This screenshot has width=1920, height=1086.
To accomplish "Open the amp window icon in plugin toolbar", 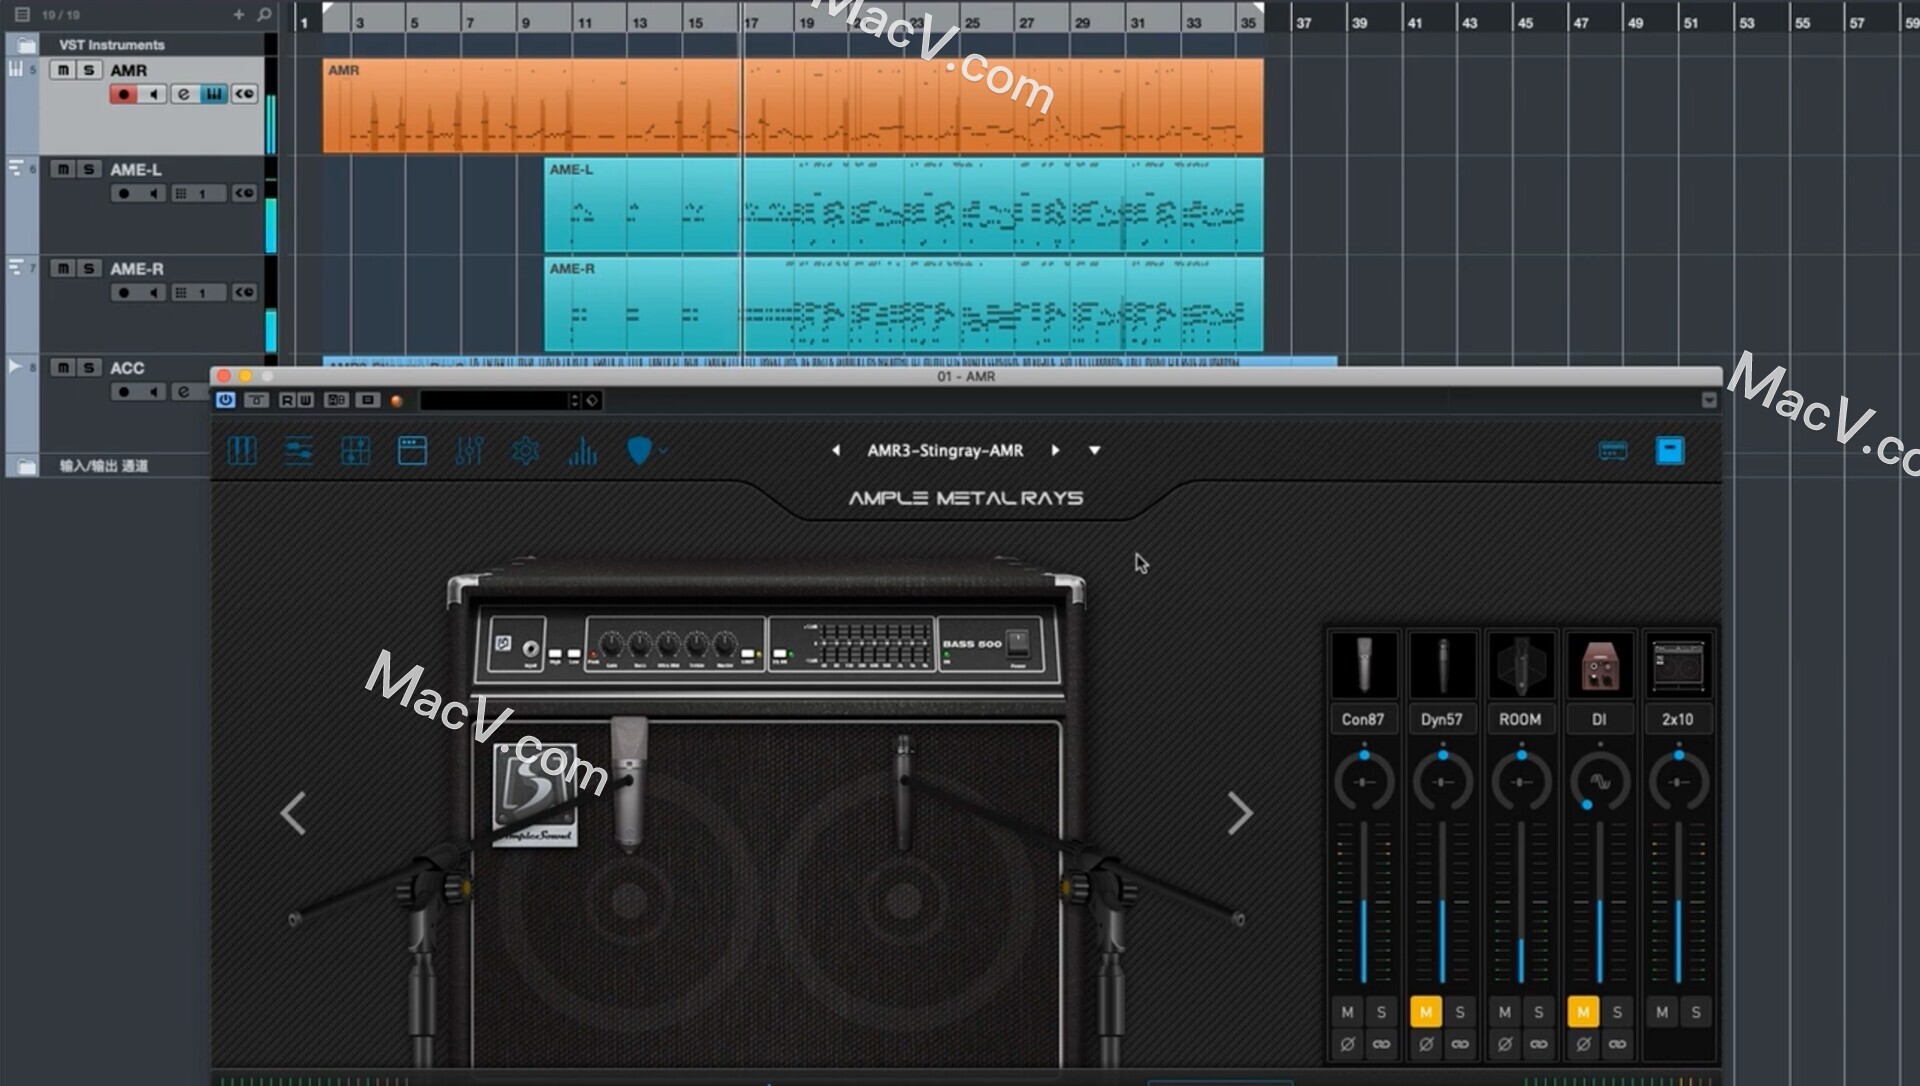I will coord(412,451).
